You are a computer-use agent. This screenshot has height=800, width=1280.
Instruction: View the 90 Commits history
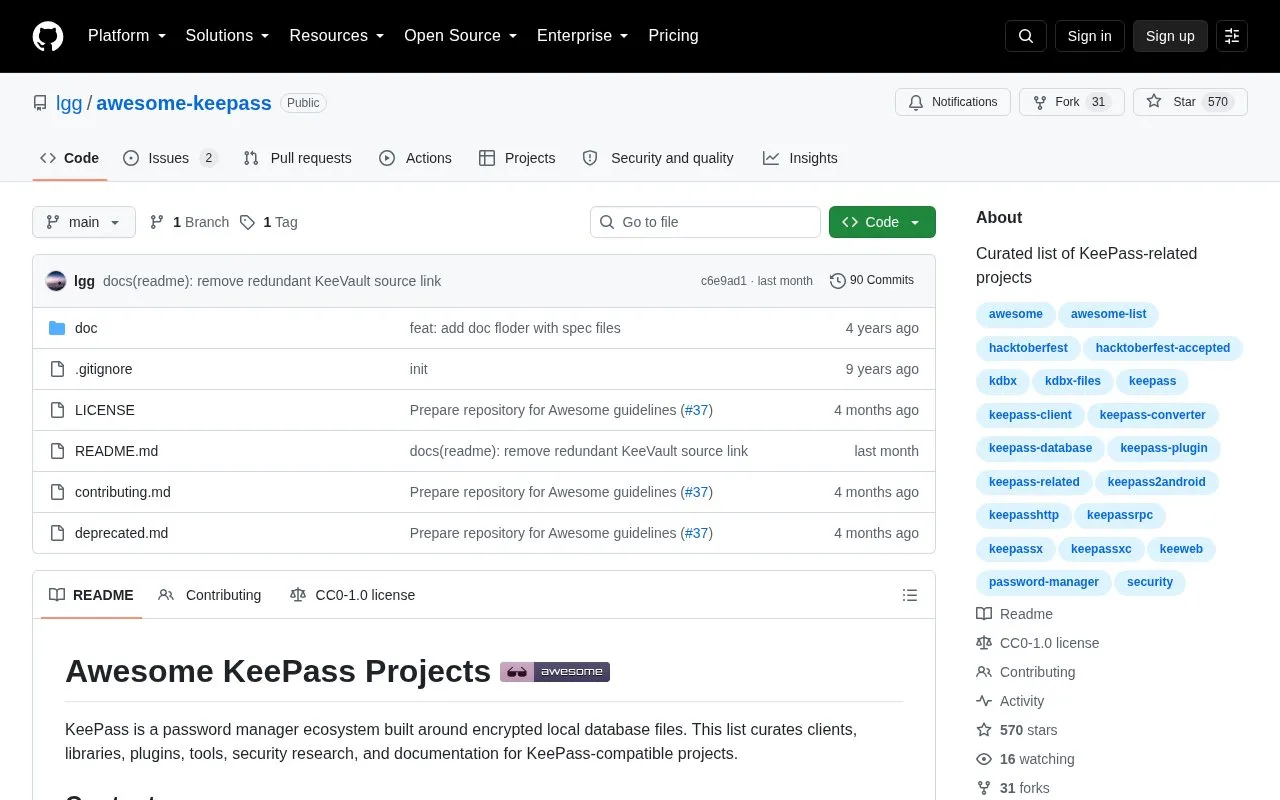click(872, 281)
